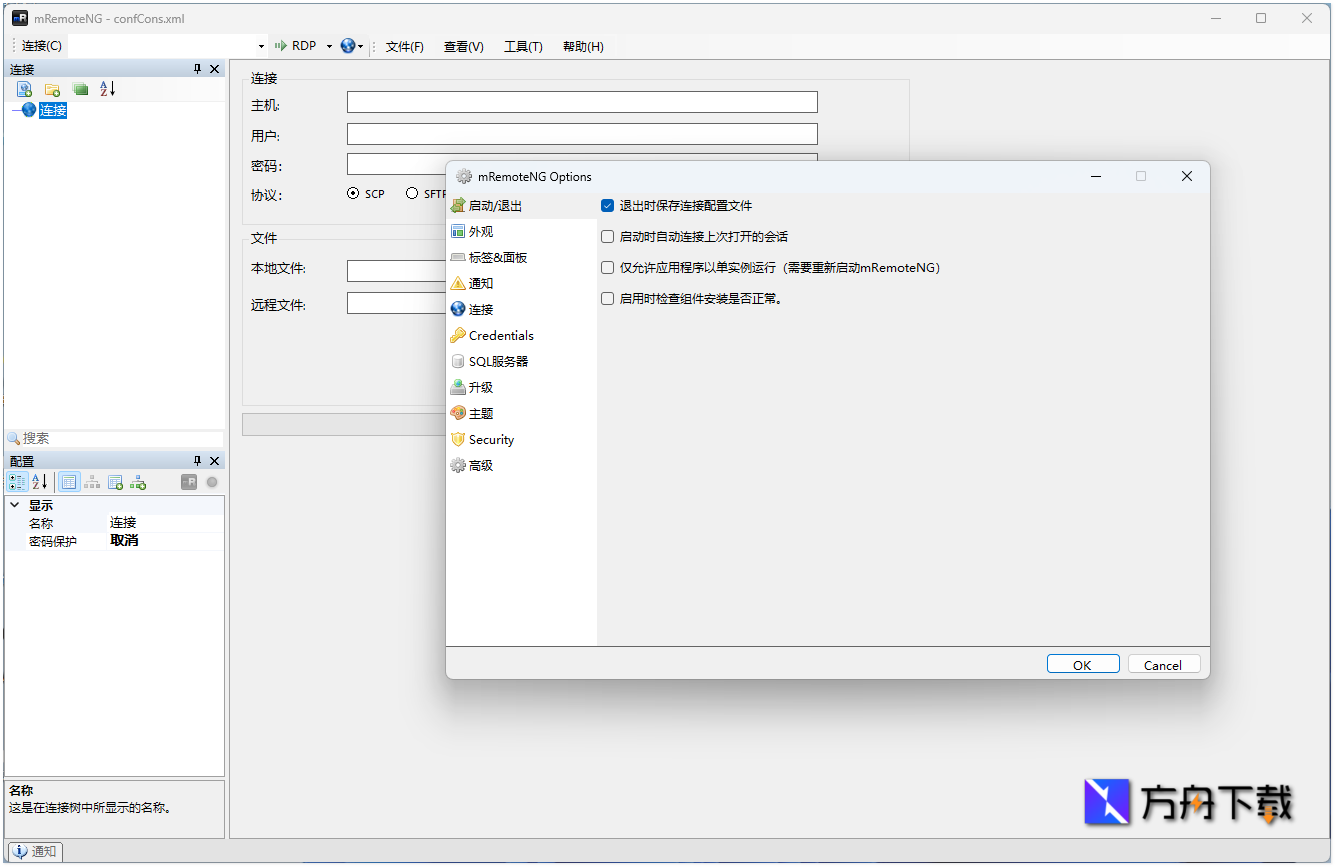
Task: Select the 密码保护 property row
Action: (x=115, y=541)
